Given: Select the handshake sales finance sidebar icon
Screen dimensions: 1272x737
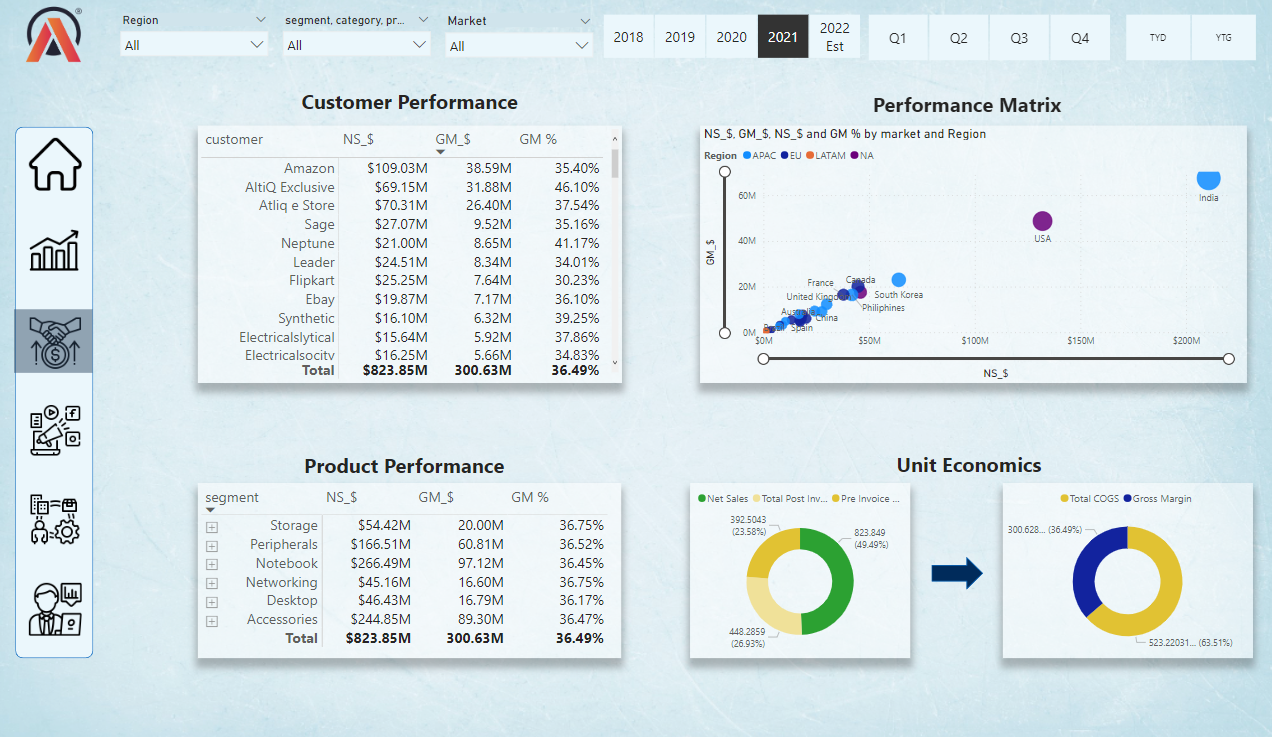Looking at the screenshot, I should click(x=53, y=341).
